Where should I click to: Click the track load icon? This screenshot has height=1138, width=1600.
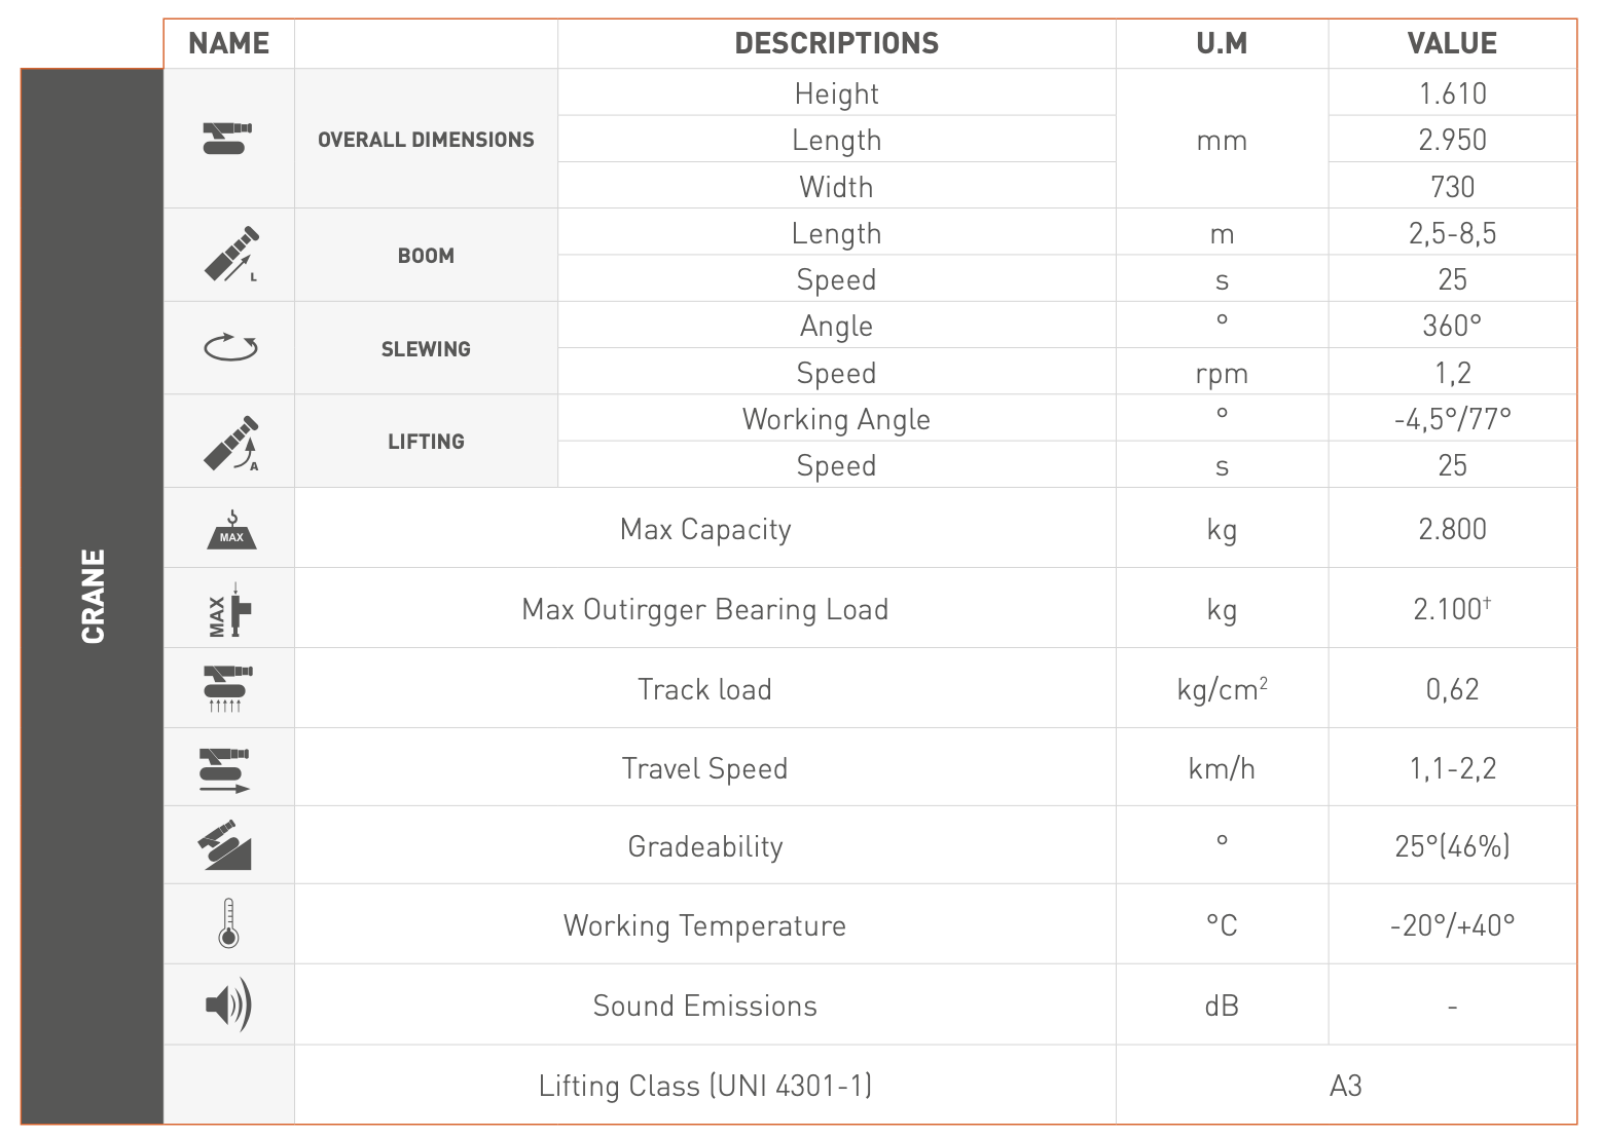228,689
